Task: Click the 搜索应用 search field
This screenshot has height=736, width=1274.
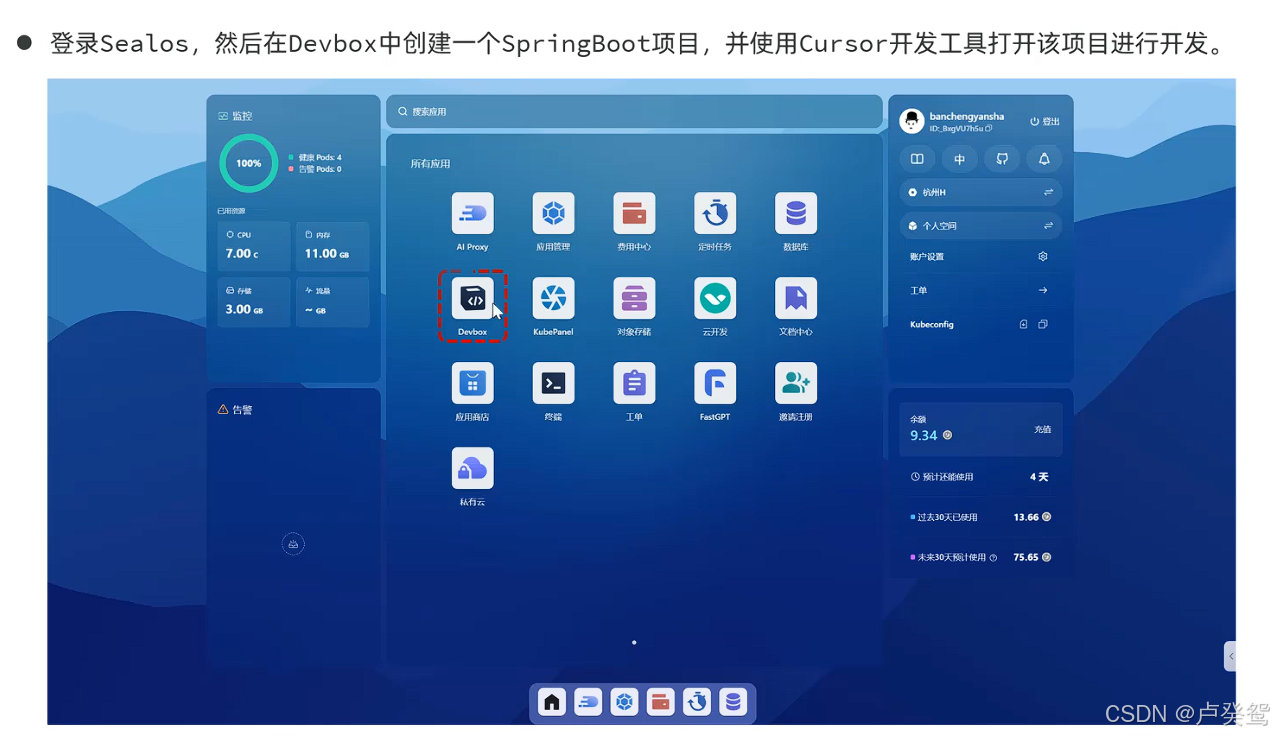Action: pos(634,112)
